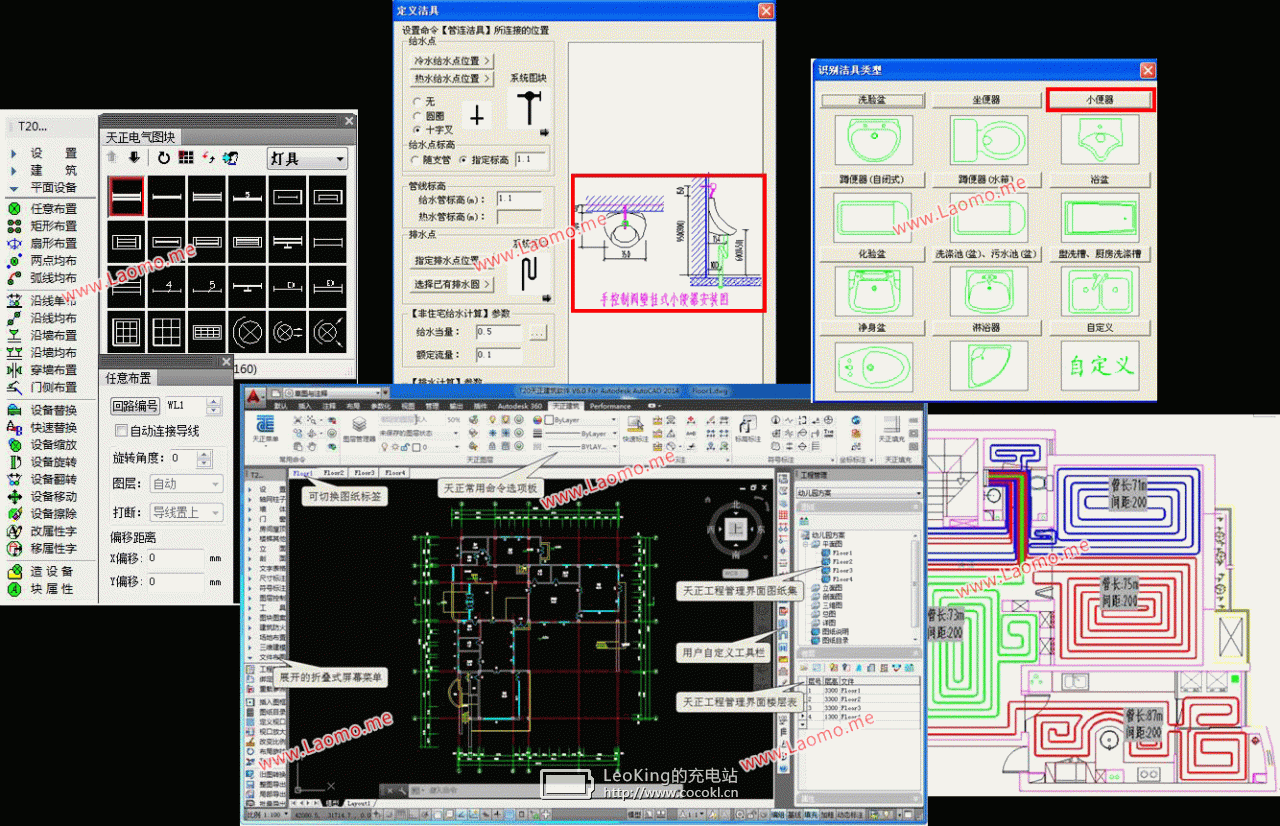Click the 快速替换 icon in the T20 menu
The width and height of the screenshot is (1280, 826).
pos(14,427)
